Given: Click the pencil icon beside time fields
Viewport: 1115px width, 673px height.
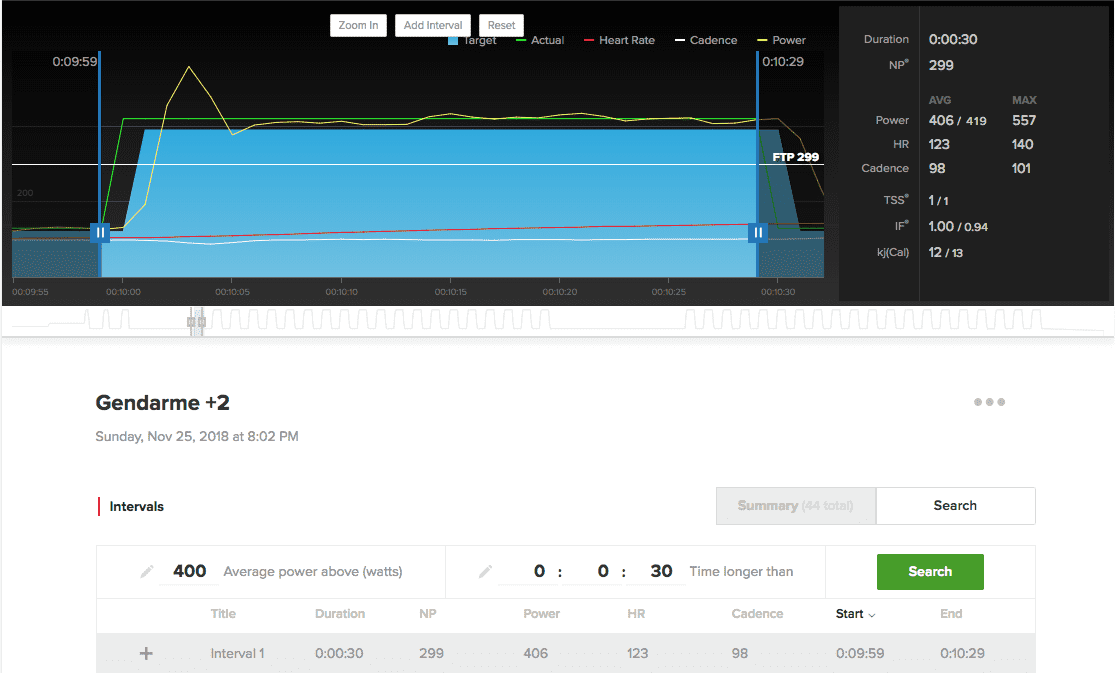Looking at the screenshot, I should (485, 572).
